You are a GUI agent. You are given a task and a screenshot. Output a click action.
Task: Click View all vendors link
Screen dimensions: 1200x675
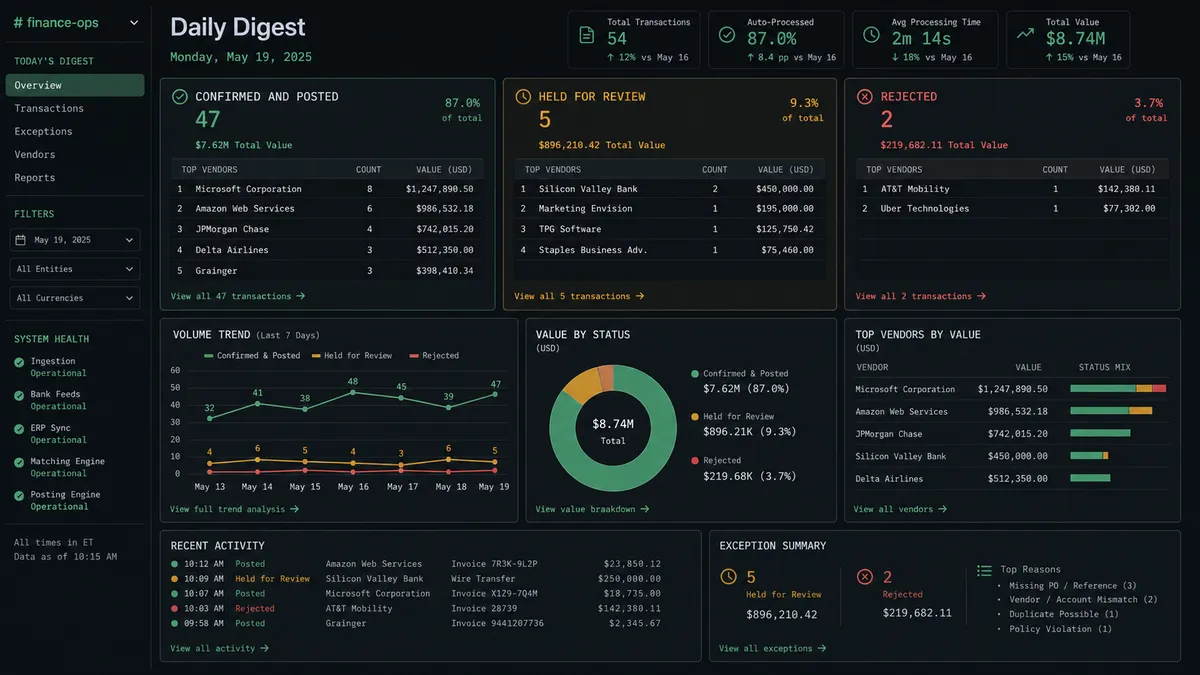[900, 509]
